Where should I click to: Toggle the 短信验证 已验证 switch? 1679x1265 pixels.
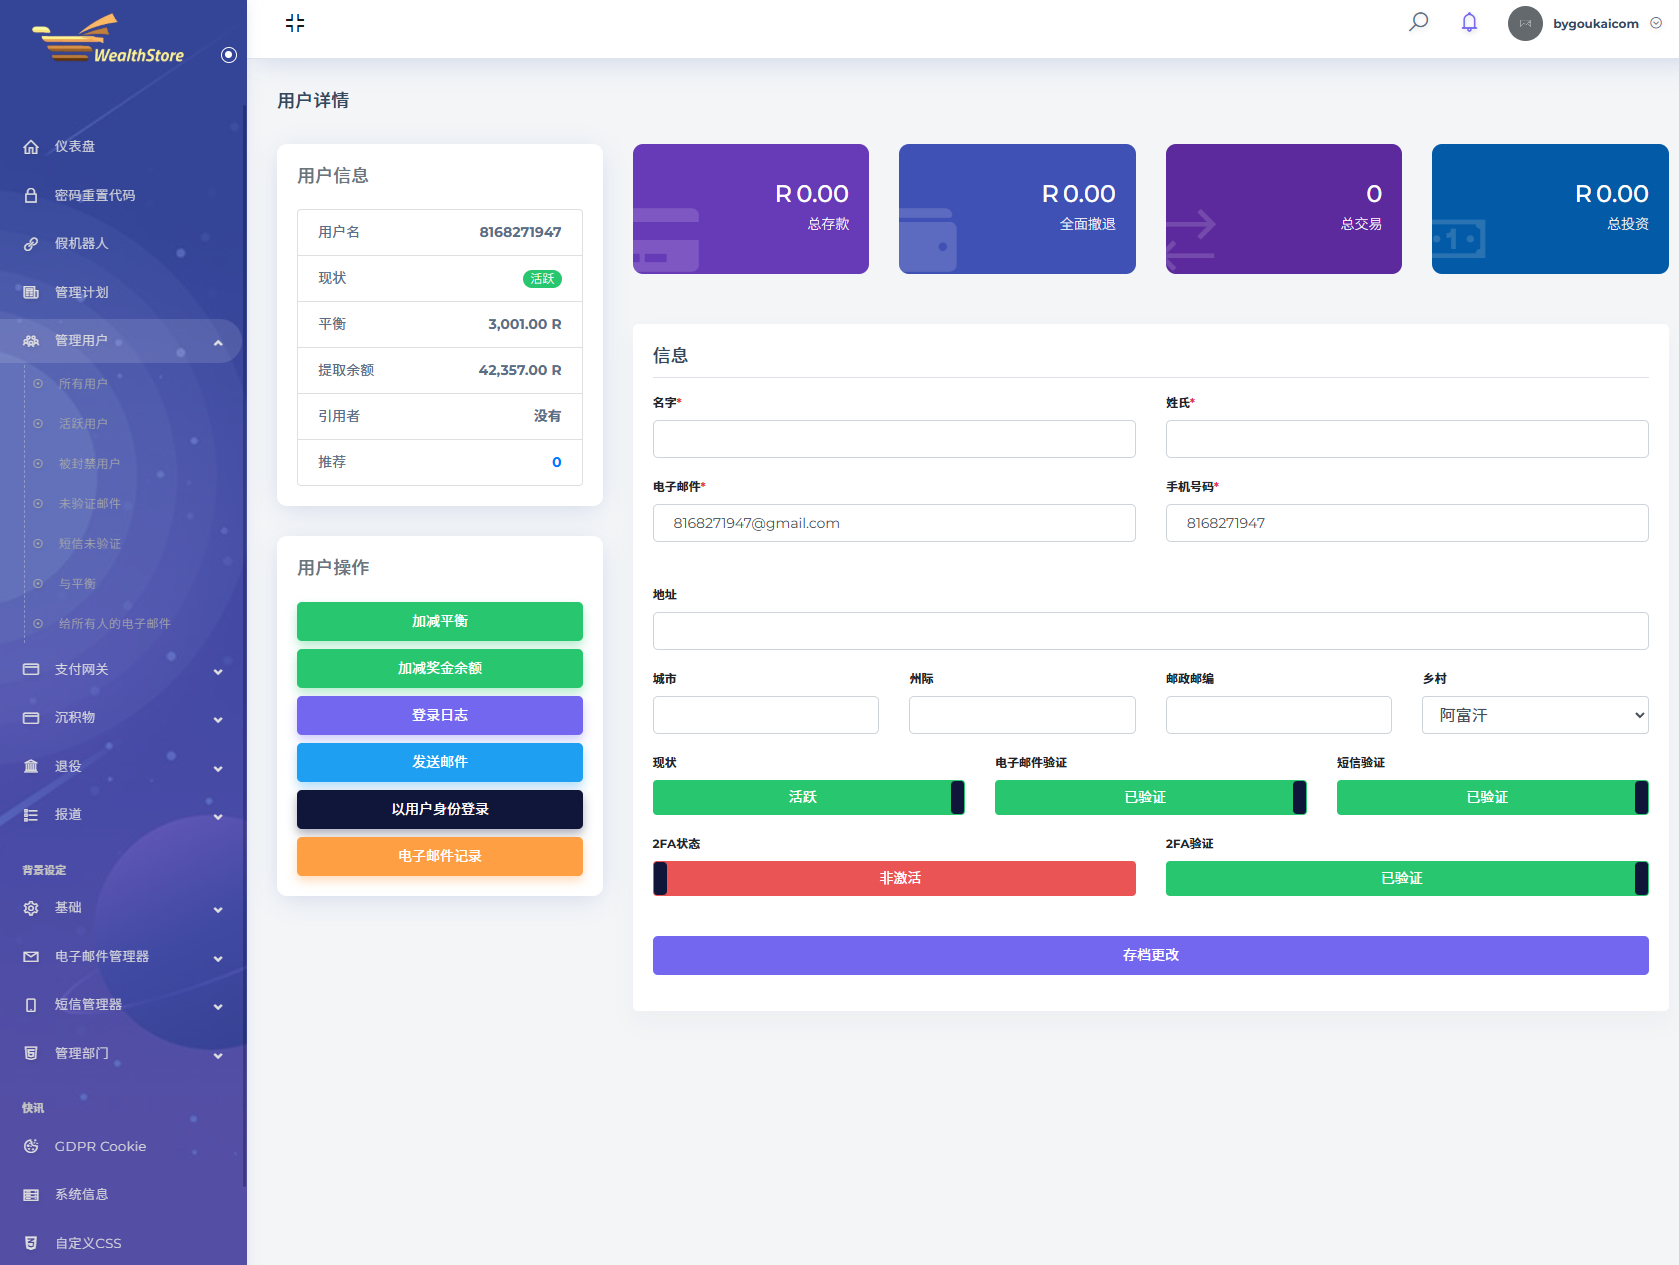coord(1492,797)
